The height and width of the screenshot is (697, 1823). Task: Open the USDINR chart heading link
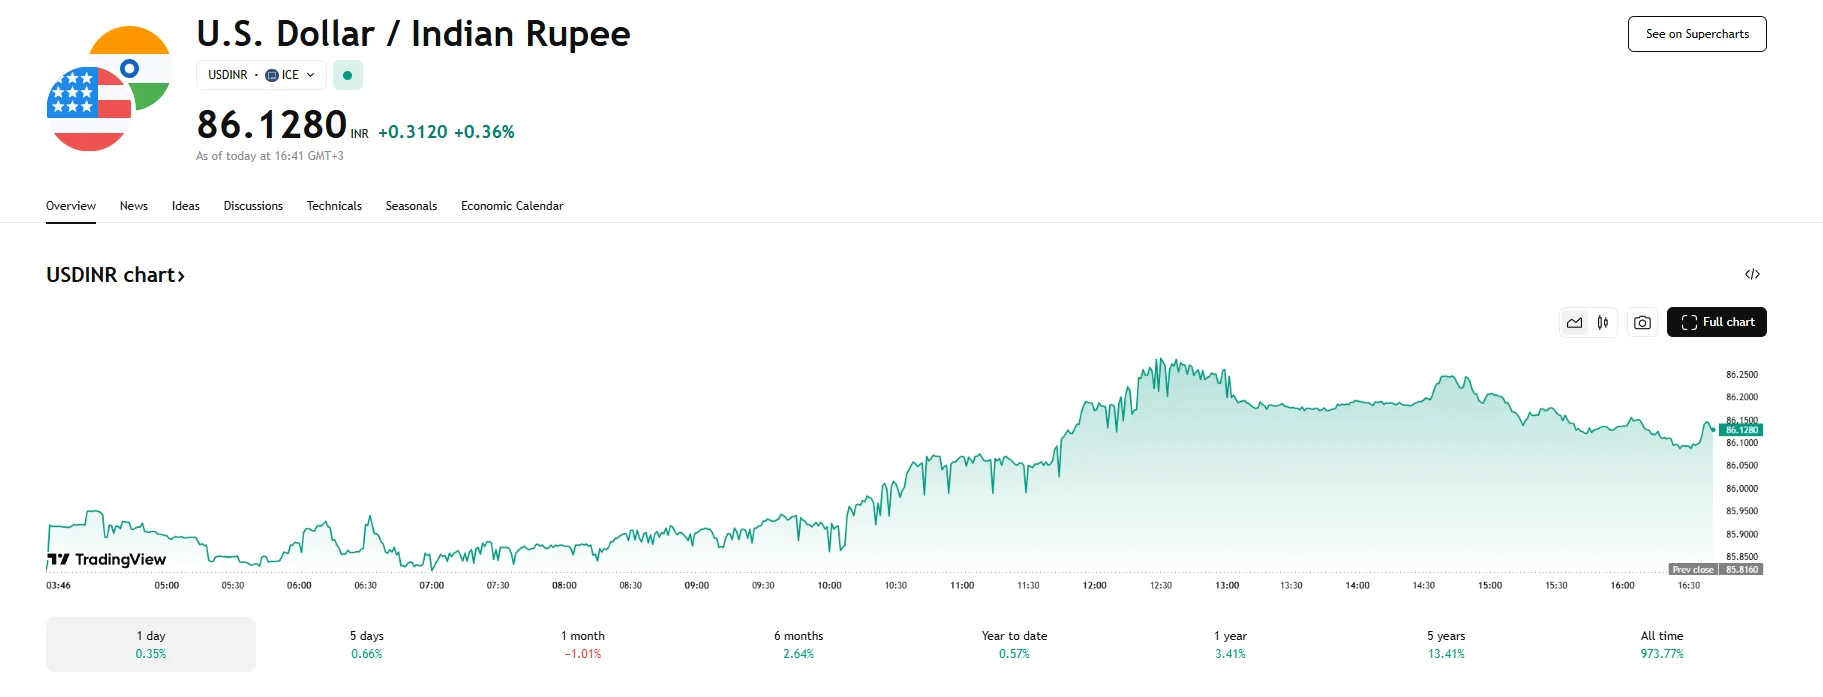pos(115,275)
